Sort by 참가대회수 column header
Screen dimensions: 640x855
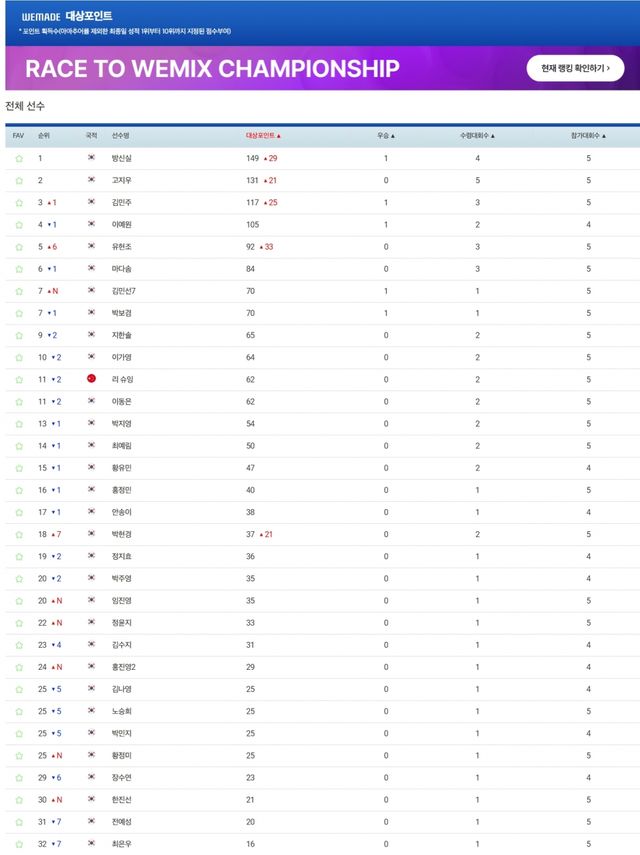point(588,135)
